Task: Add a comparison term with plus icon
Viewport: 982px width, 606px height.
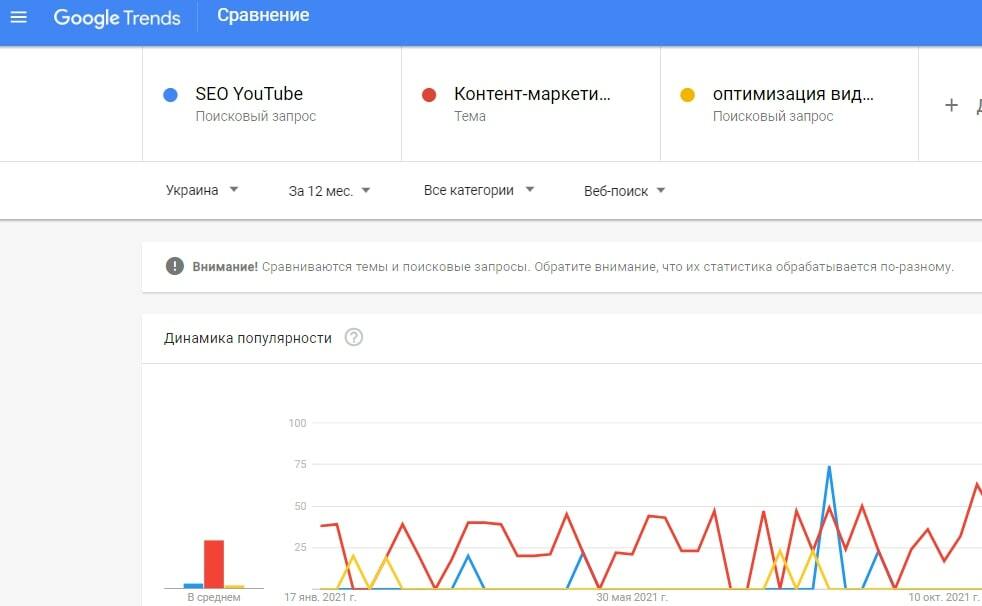Action: pyautogui.click(x=951, y=105)
